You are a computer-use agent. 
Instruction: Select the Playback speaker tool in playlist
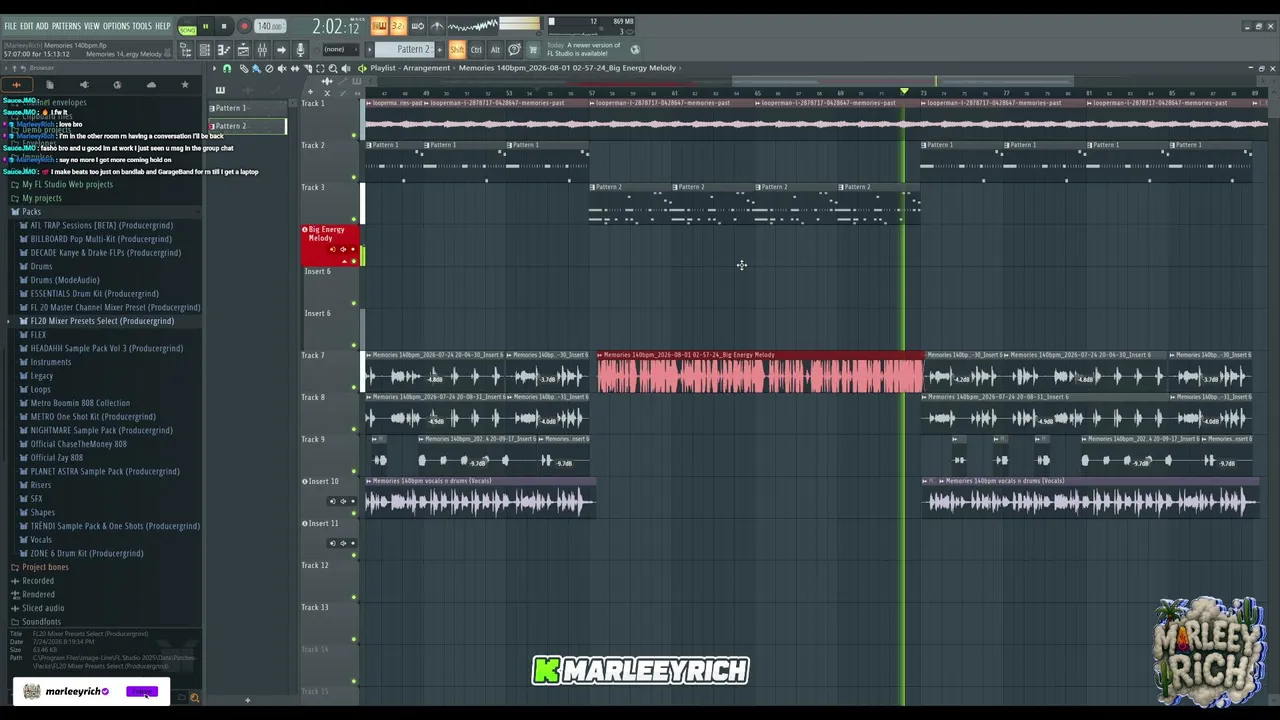[346, 69]
